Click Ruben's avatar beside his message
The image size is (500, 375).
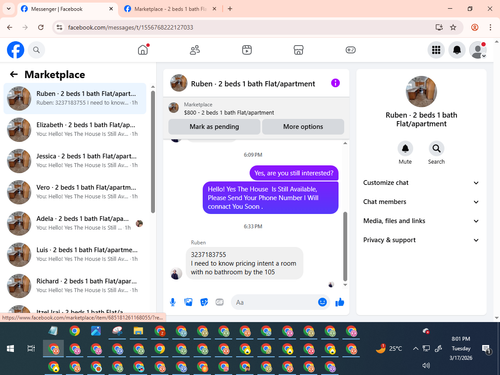[176, 274]
